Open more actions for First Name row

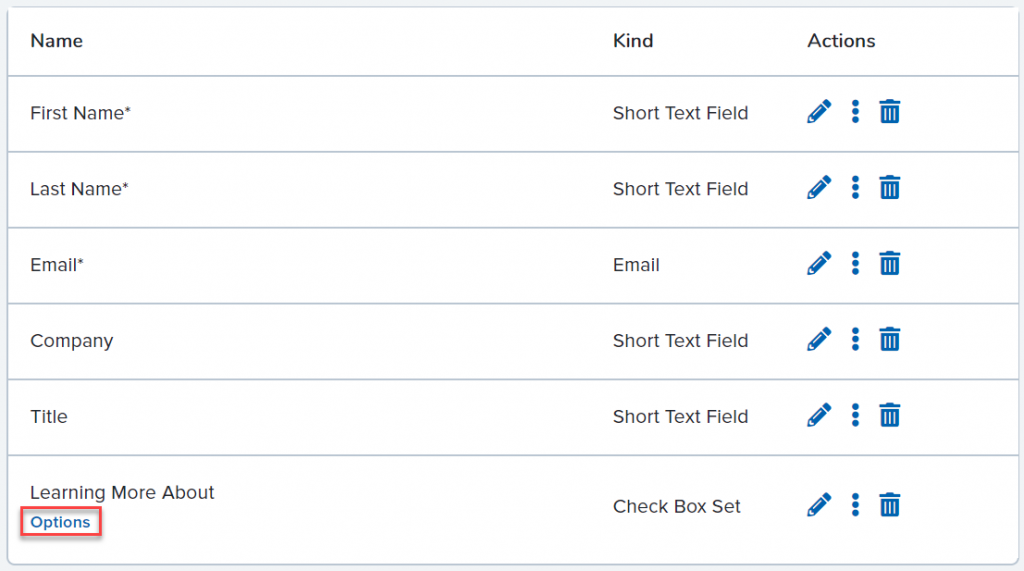click(855, 112)
